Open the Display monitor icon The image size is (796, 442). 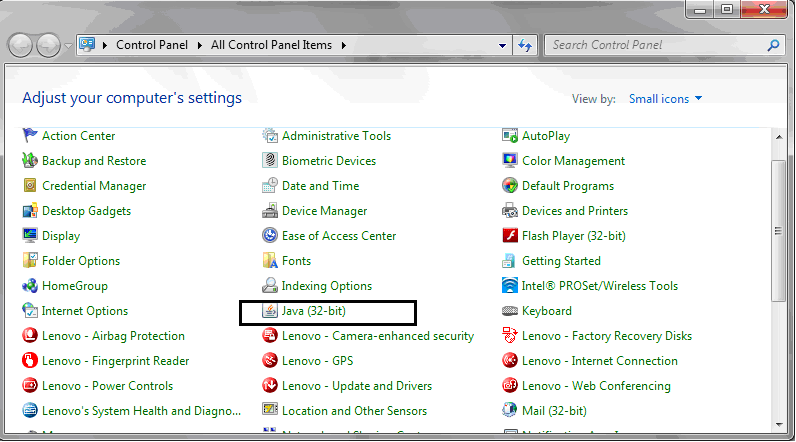coord(30,235)
